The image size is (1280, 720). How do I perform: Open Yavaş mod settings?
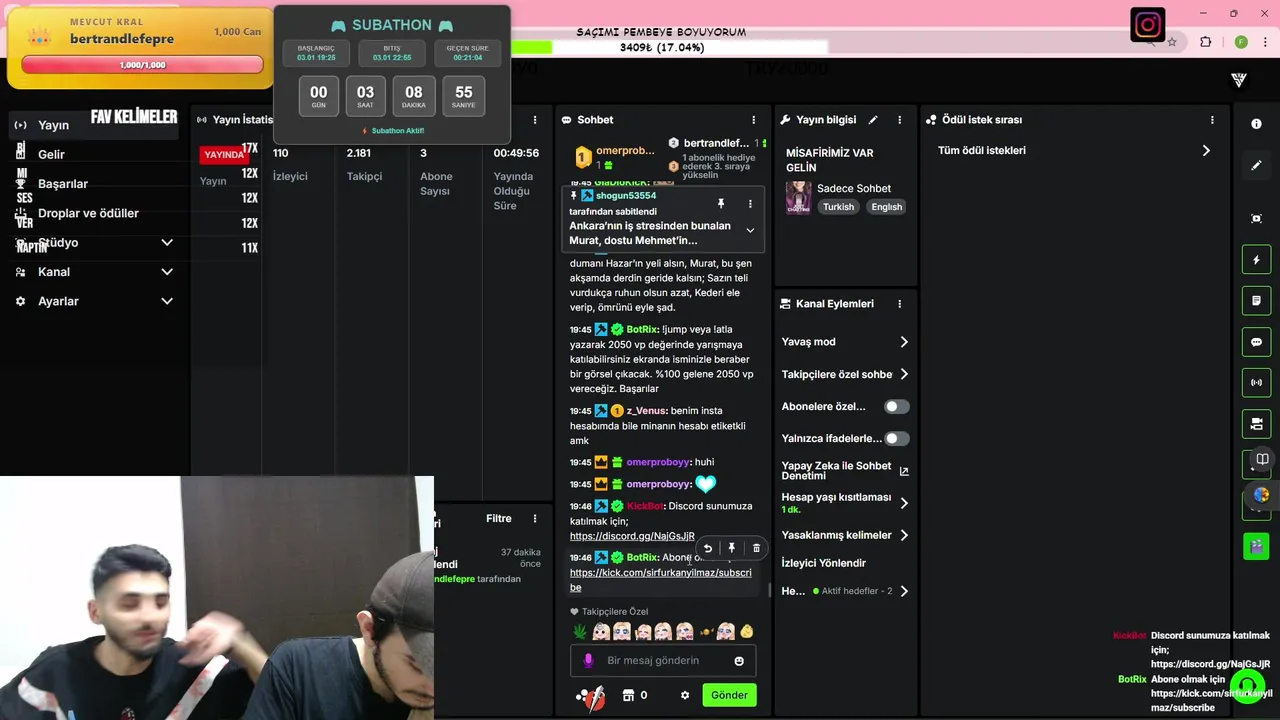pyautogui.click(x=845, y=342)
